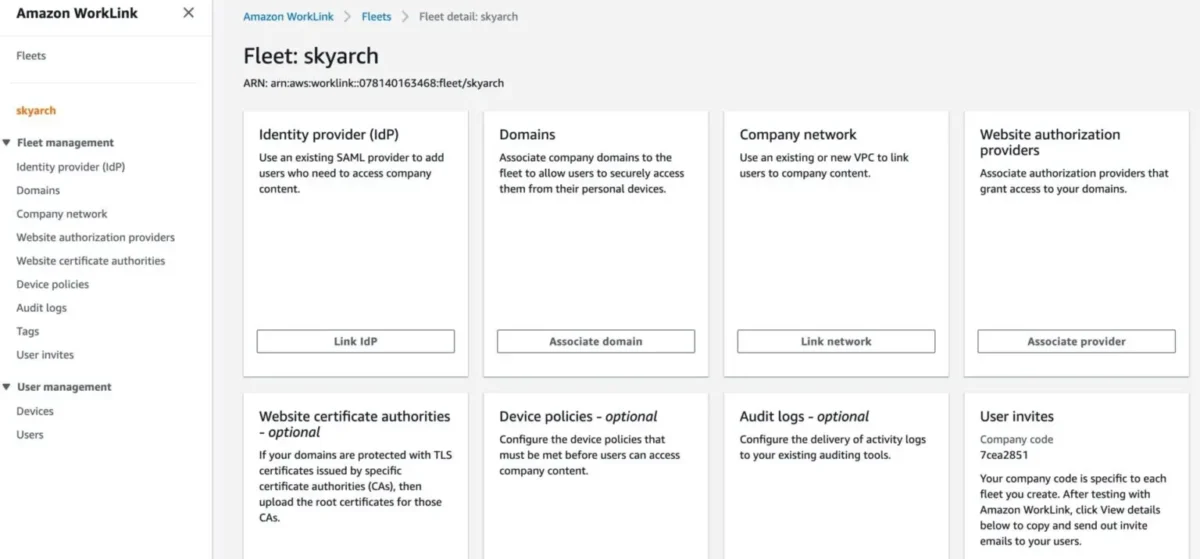This screenshot has width=1200, height=559.
Task: Open Fleets in the sidebar
Action: pyautogui.click(x=31, y=56)
